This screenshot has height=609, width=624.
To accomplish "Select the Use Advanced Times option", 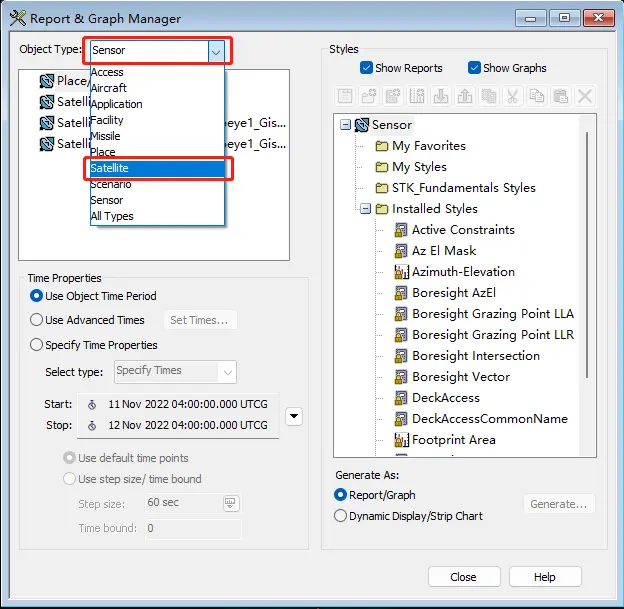I will [x=37, y=320].
